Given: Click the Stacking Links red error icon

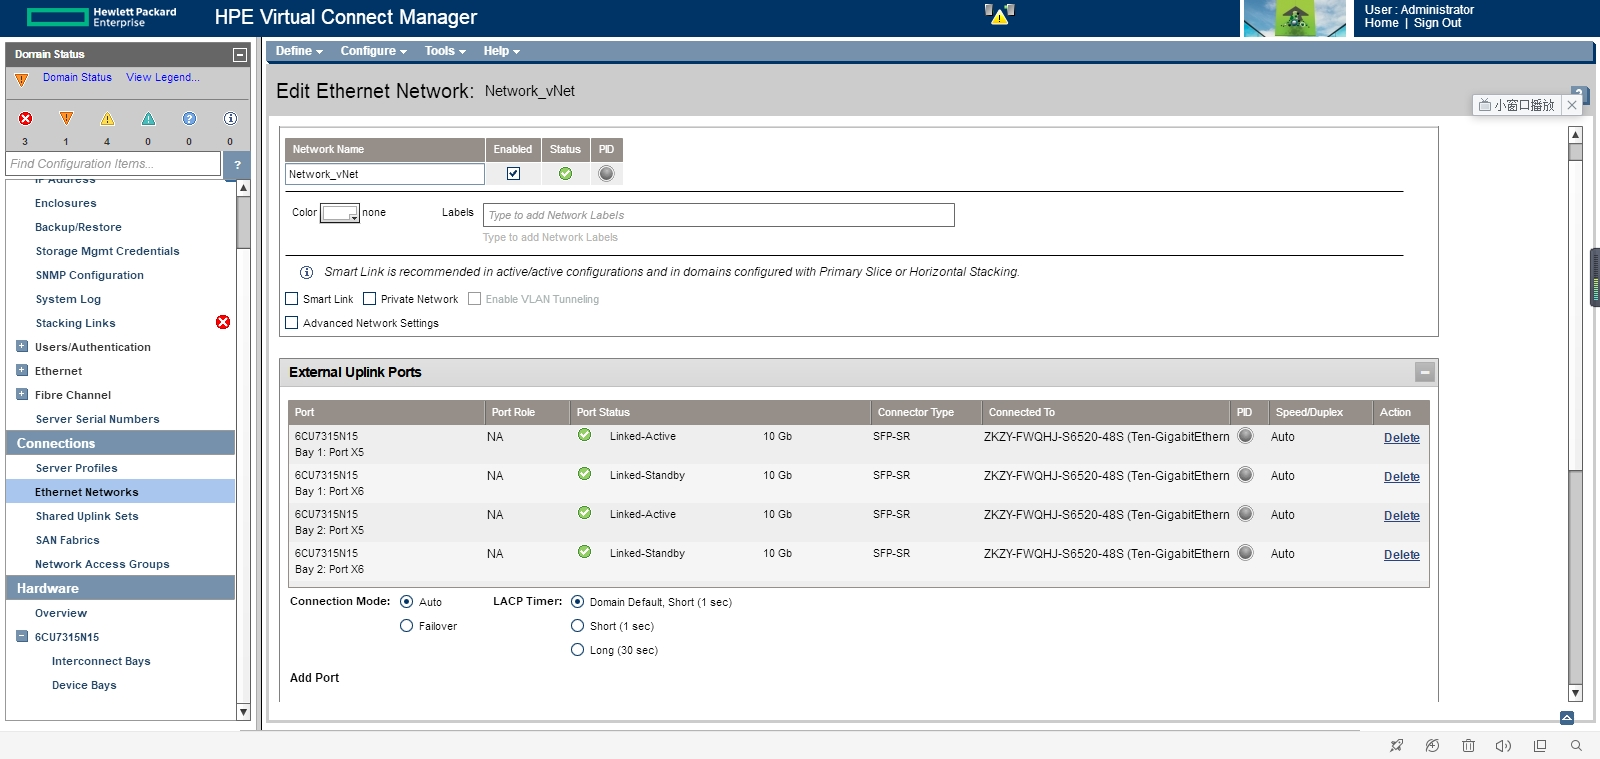Looking at the screenshot, I should point(223,322).
